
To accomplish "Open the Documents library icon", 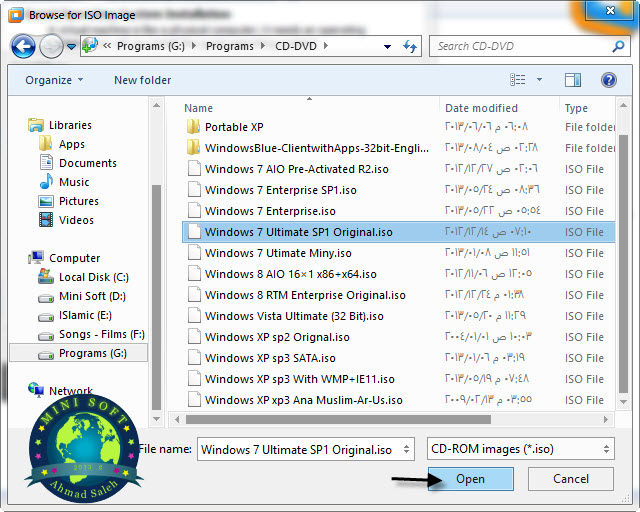I will pos(46,163).
